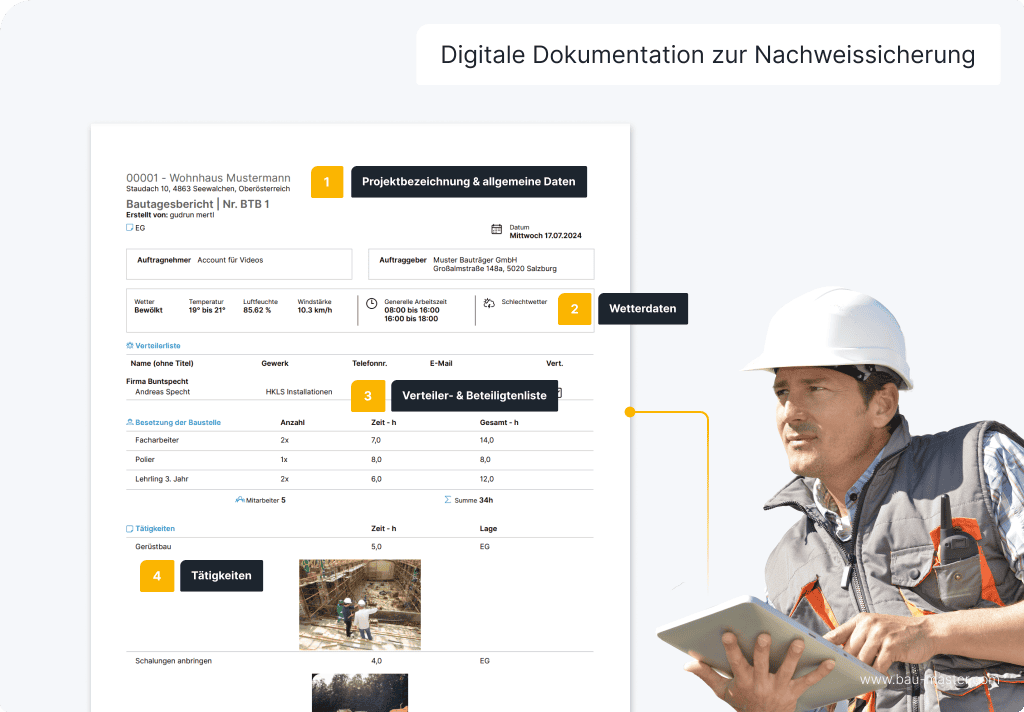The height and width of the screenshot is (712, 1024).
Task: Click the sigma icon beside Summe 34h
Action: (447, 500)
